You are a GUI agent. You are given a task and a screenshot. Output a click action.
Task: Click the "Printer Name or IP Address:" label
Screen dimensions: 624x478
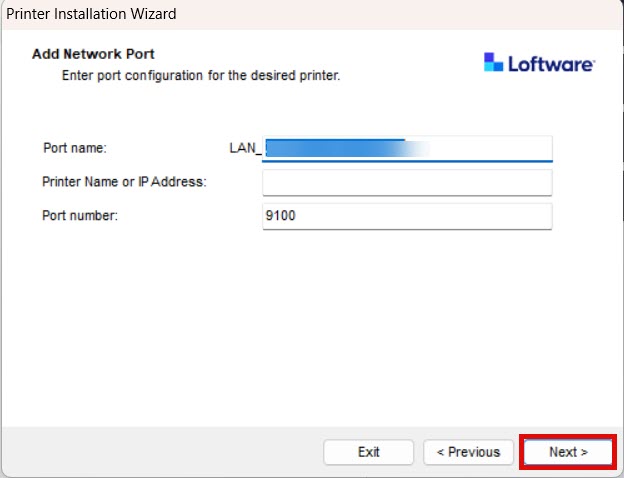(x=124, y=182)
